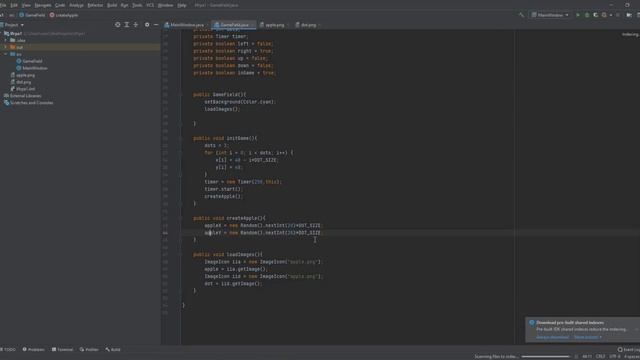Expand the out folder
Viewport: 640px width, 360px height.
coord(6,47)
